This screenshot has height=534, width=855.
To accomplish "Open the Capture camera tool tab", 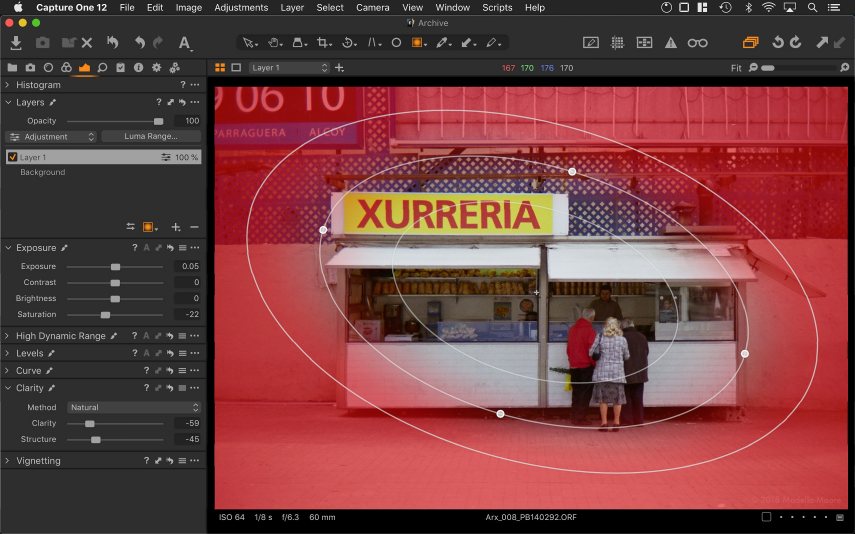I will [x=30, y=68].
